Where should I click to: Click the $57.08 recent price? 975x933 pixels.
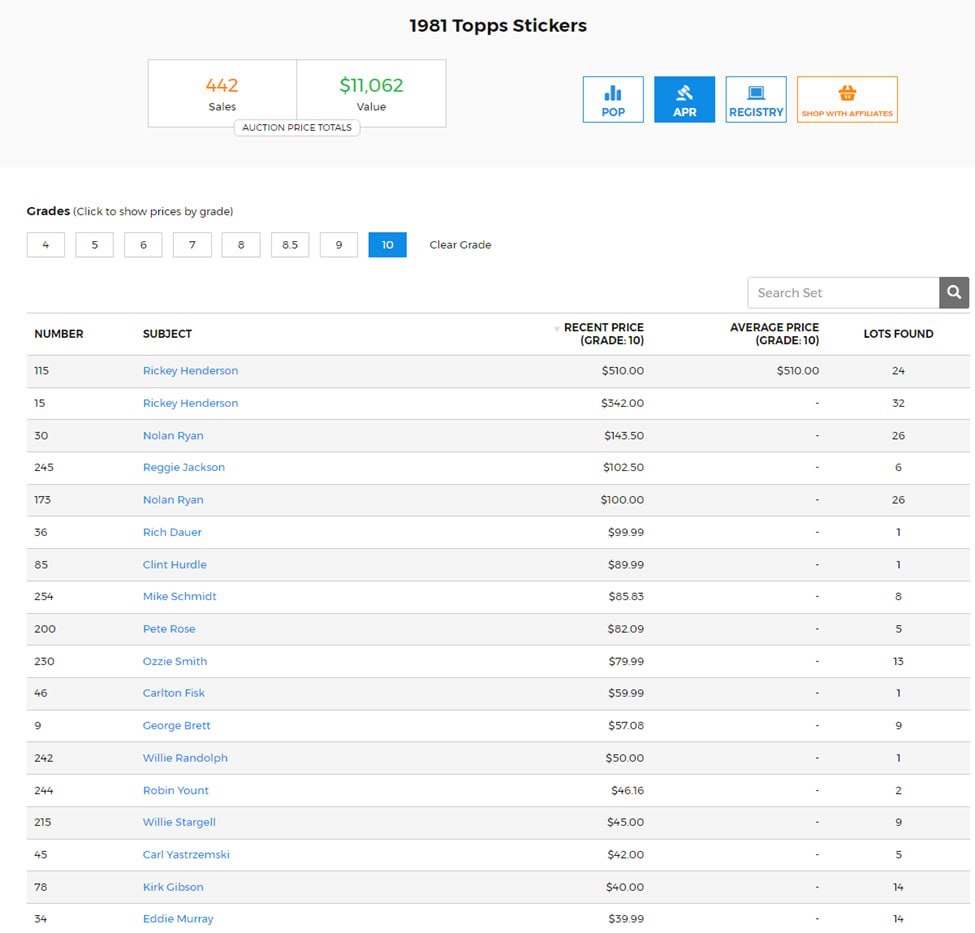coord(626,725)
